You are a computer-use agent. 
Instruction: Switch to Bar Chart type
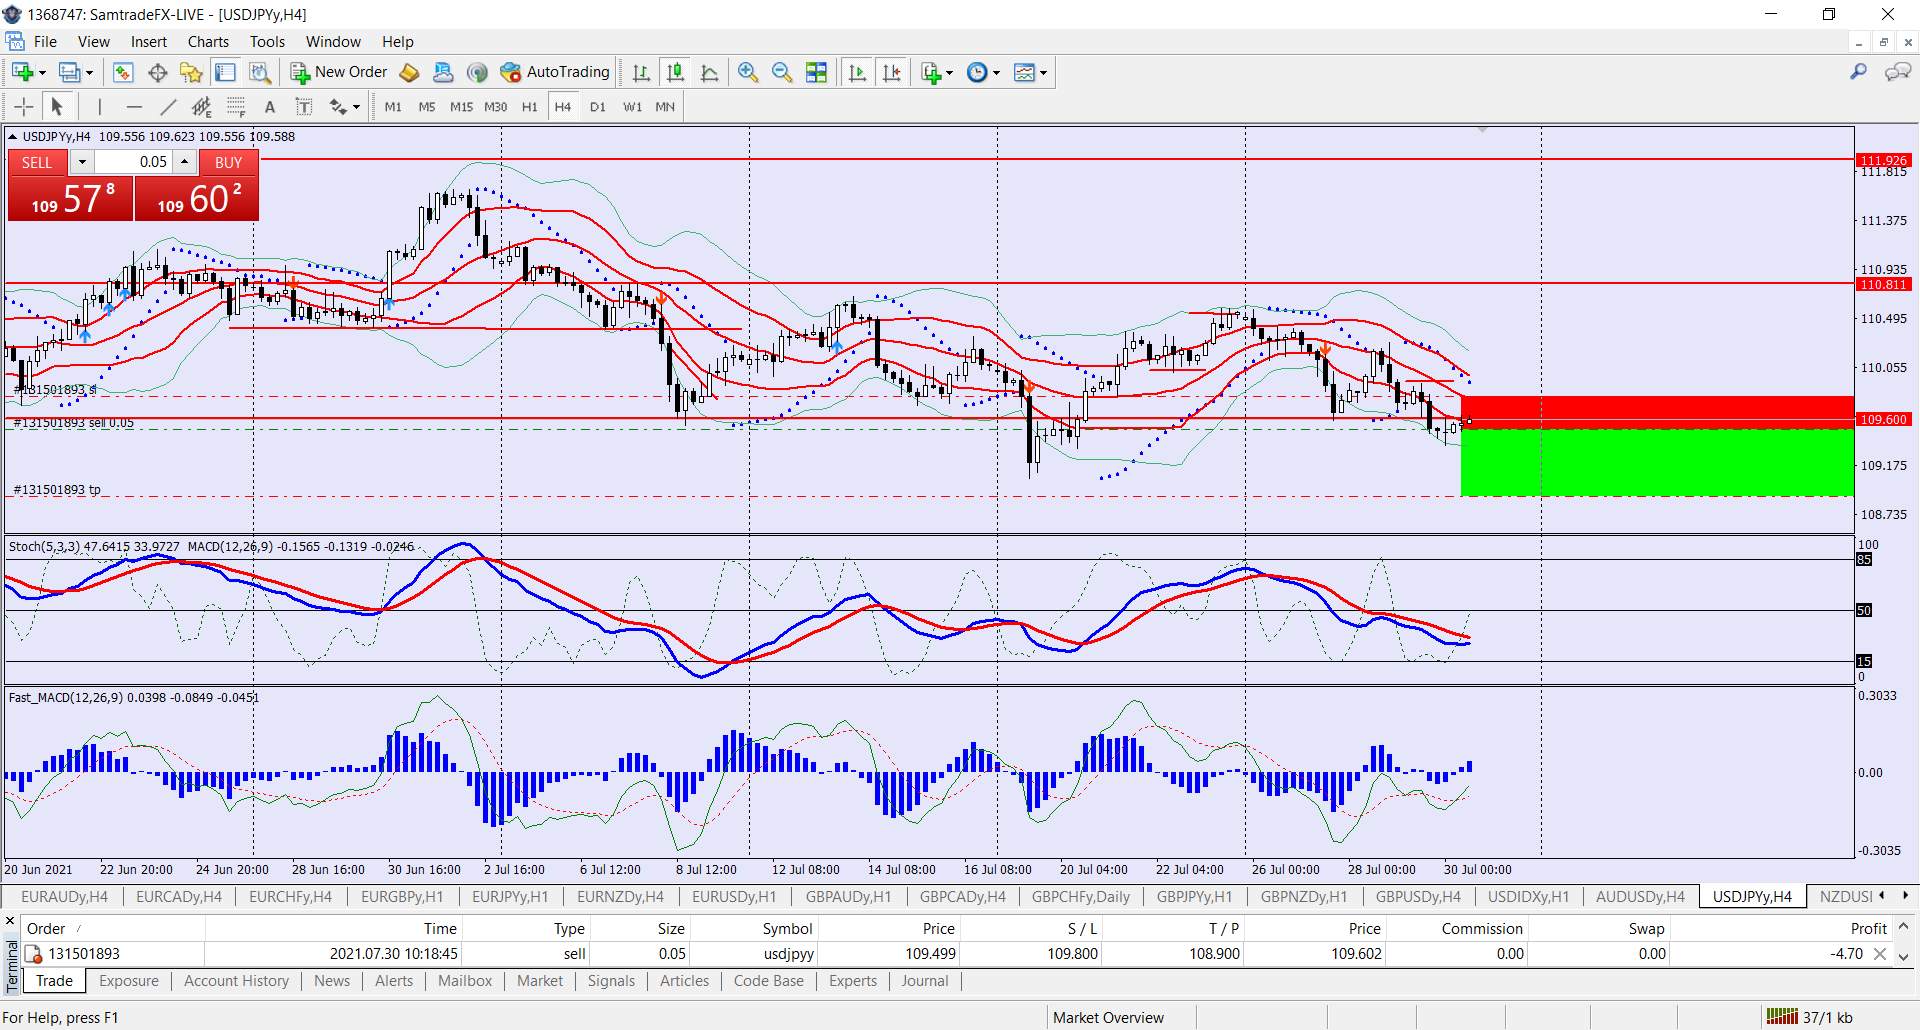(641, 72)
